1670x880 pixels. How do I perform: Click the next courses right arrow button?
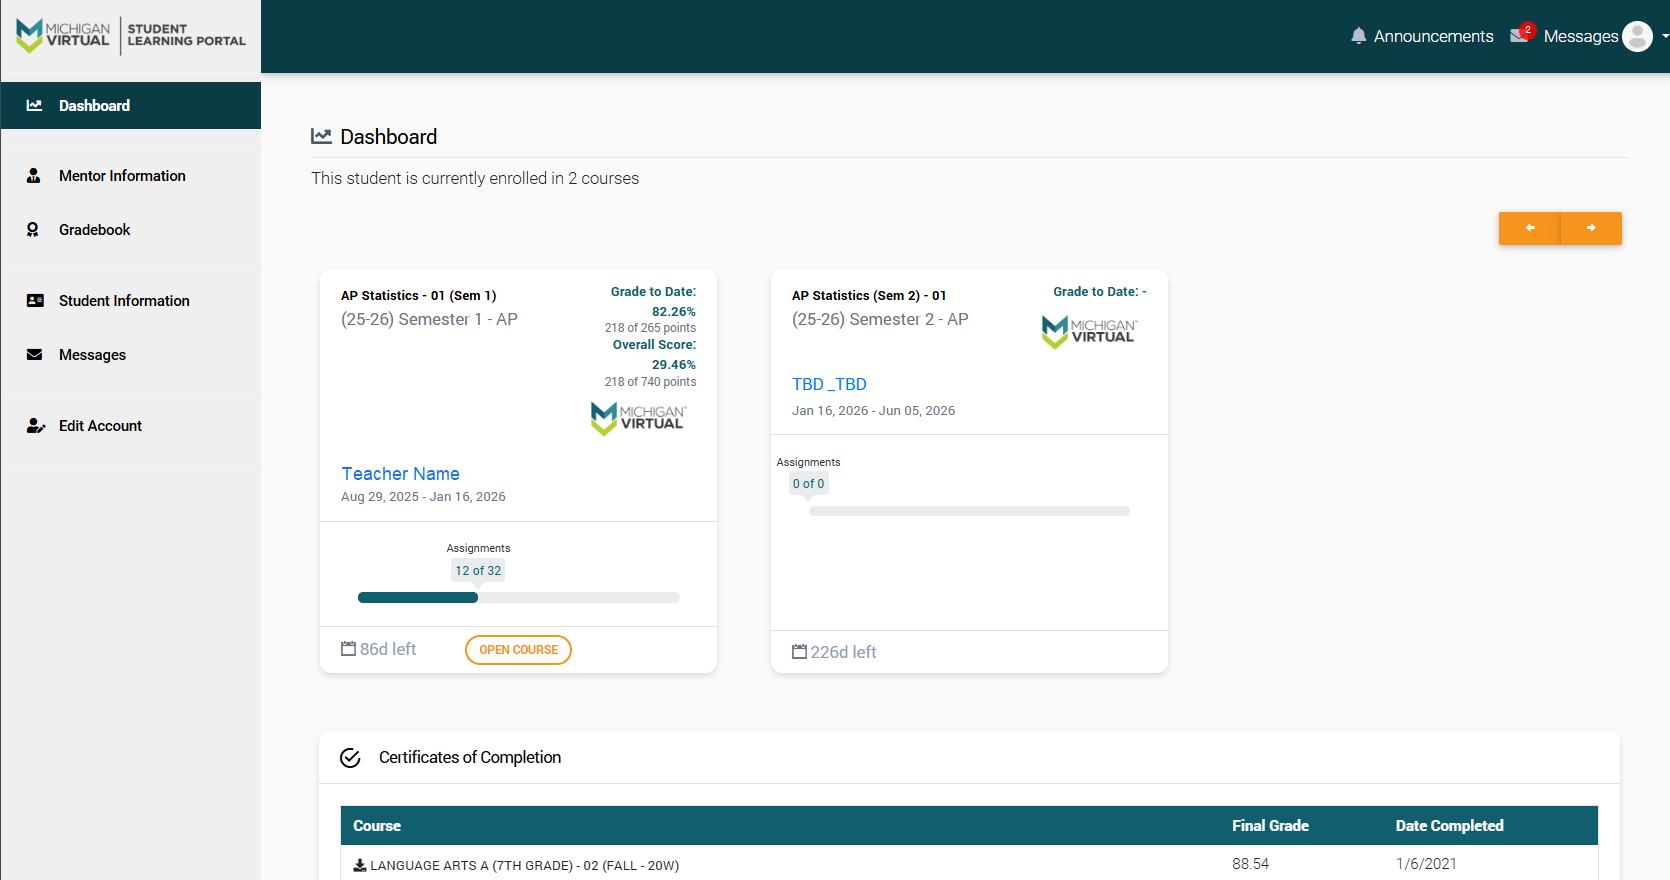(x=1591, y=228)
